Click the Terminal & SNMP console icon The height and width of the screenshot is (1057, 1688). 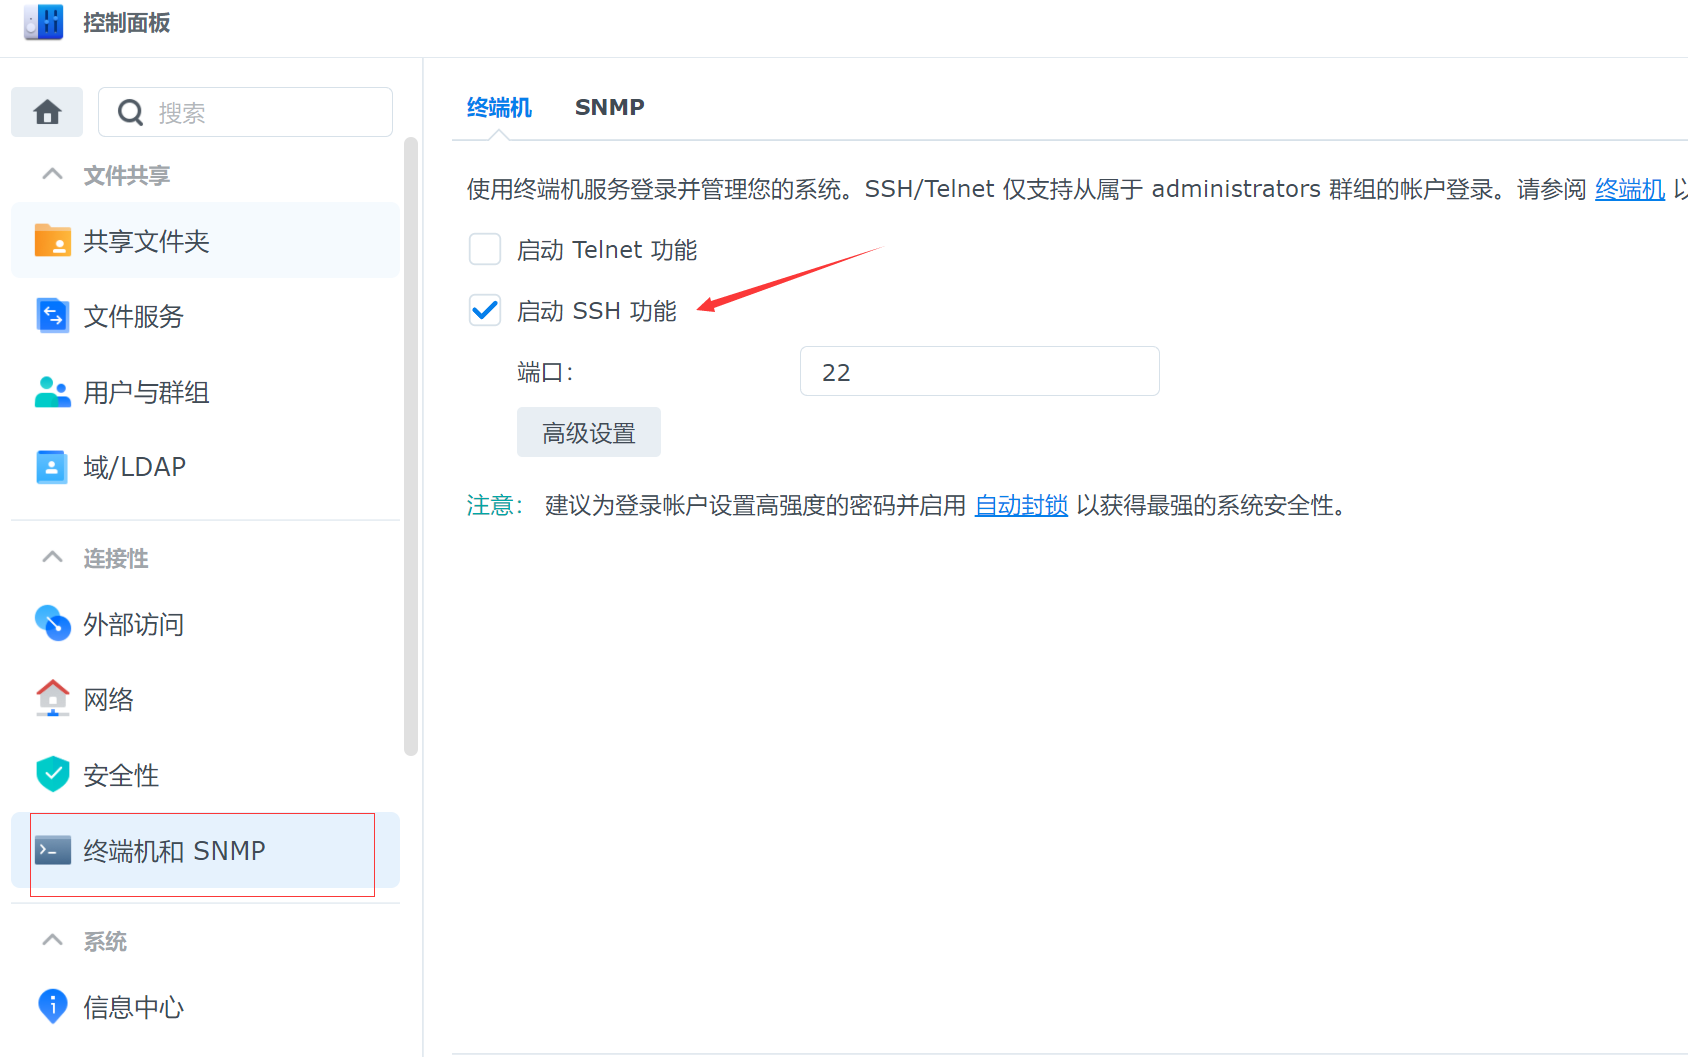53,850
